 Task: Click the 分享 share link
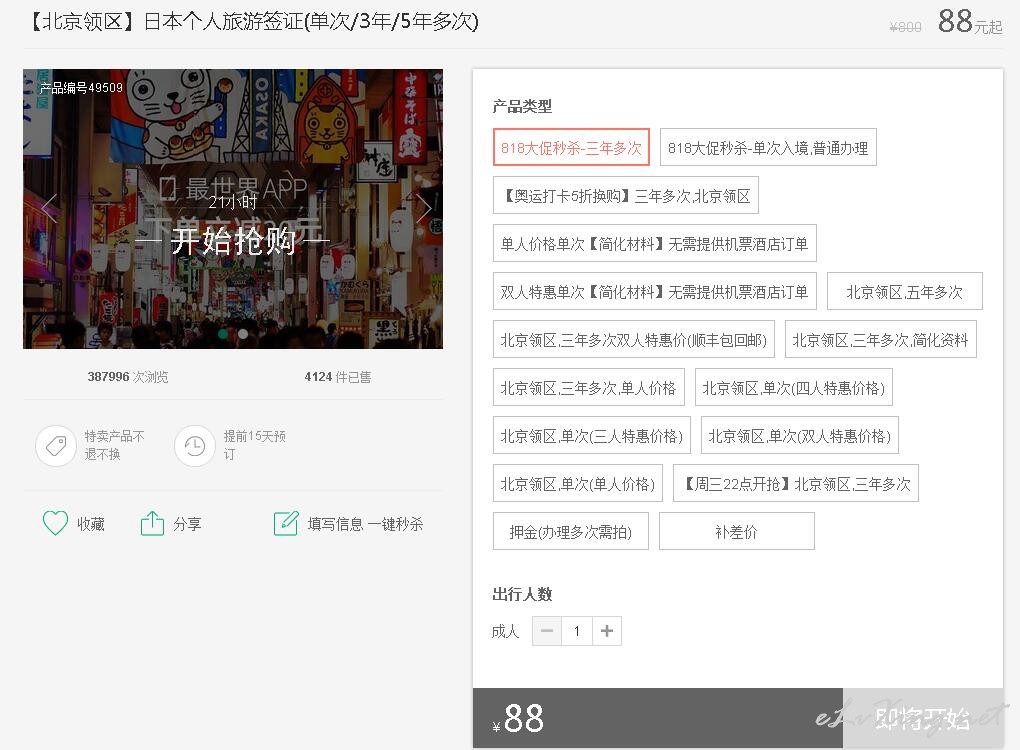(187, 524)
